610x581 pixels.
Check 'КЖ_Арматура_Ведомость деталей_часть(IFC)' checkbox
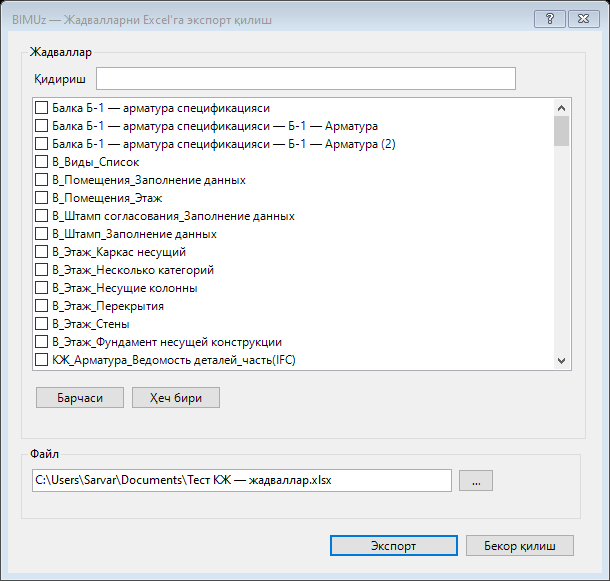[x=41, y=360]
